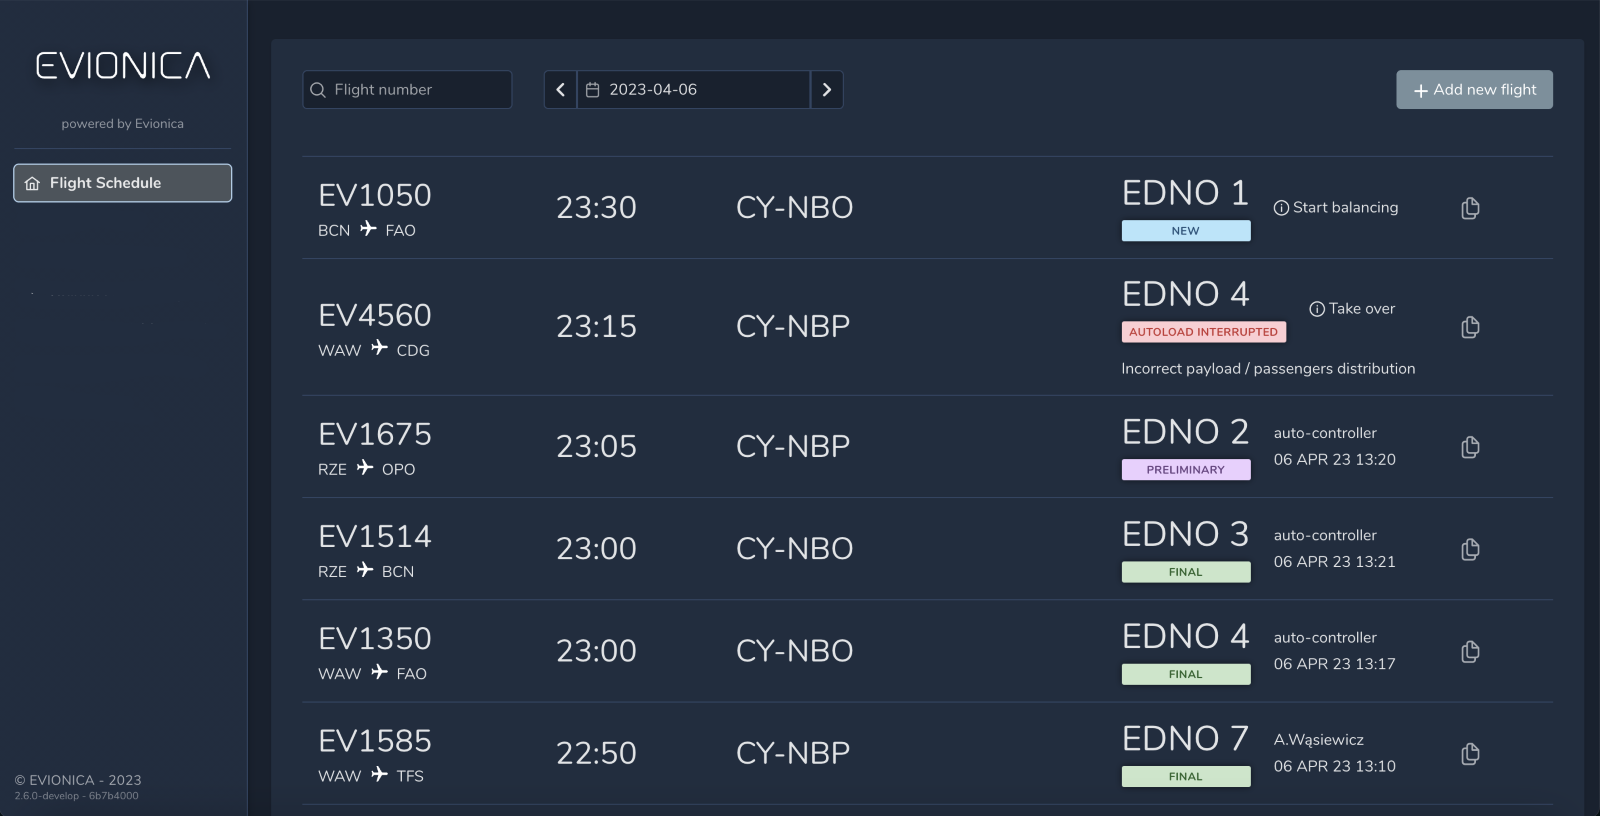The width and height of the screenshot is (1600, 816).
Task: Select the NEW status badge on EV1050
Action: pos(1186,230)
